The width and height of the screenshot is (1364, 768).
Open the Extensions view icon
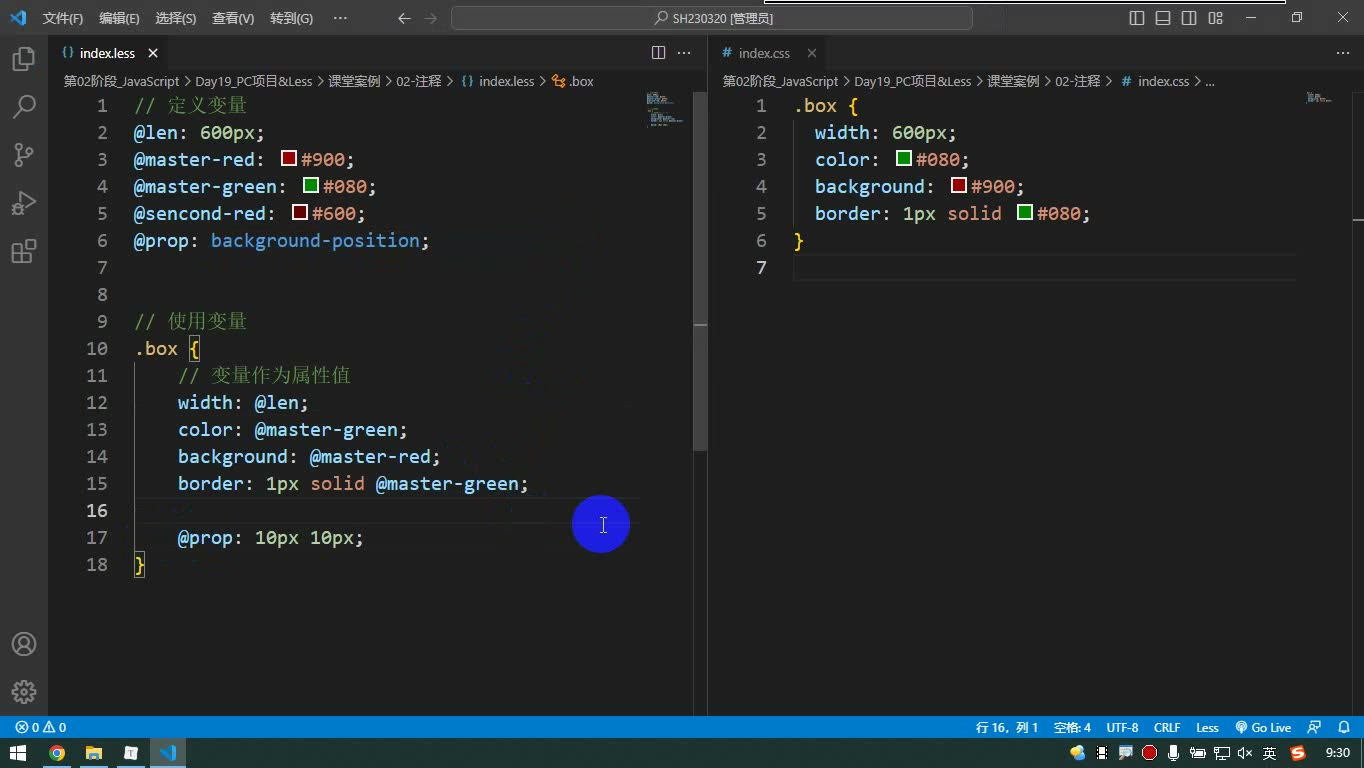24,251
